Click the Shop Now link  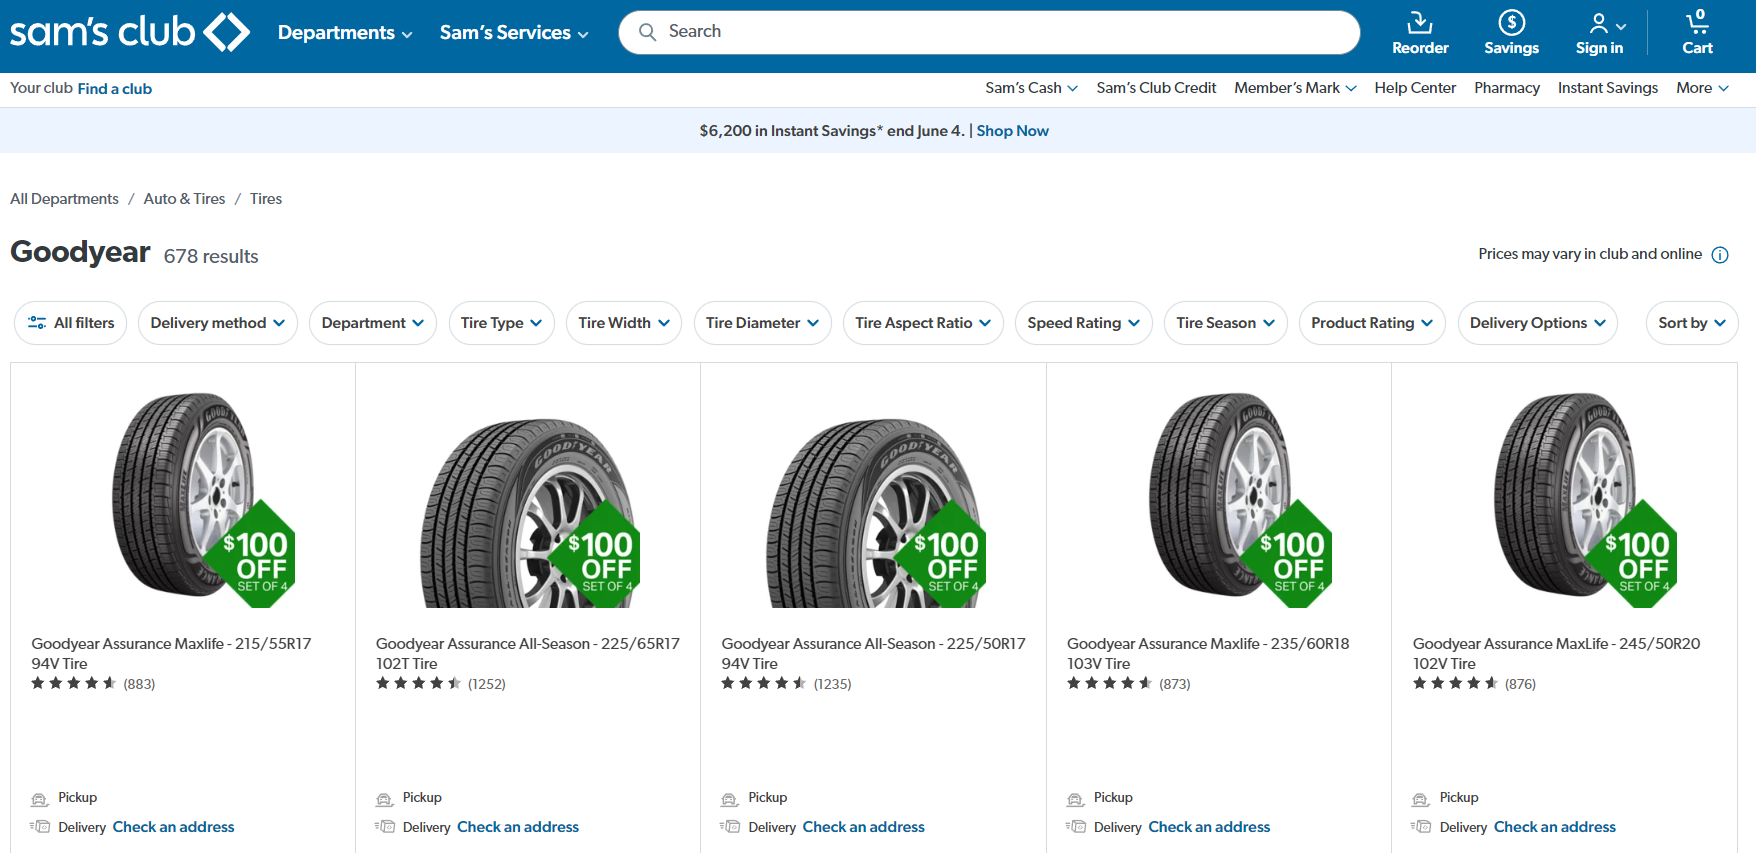(x=1012, y=131)
